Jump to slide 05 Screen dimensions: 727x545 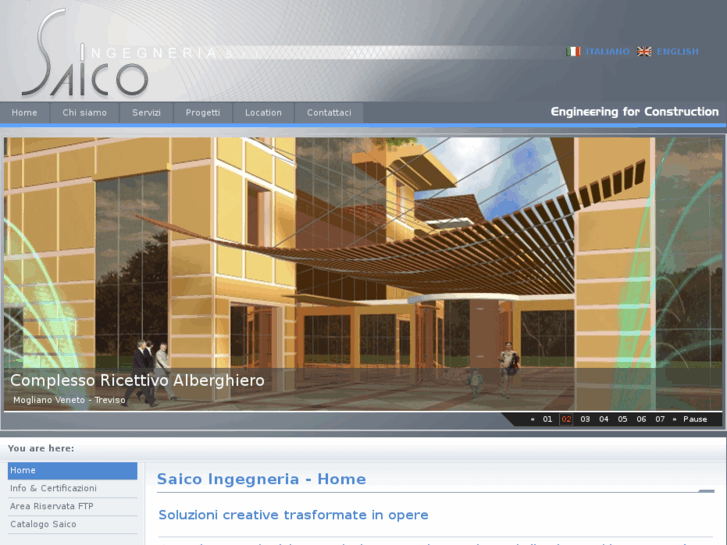click(622, 419)
